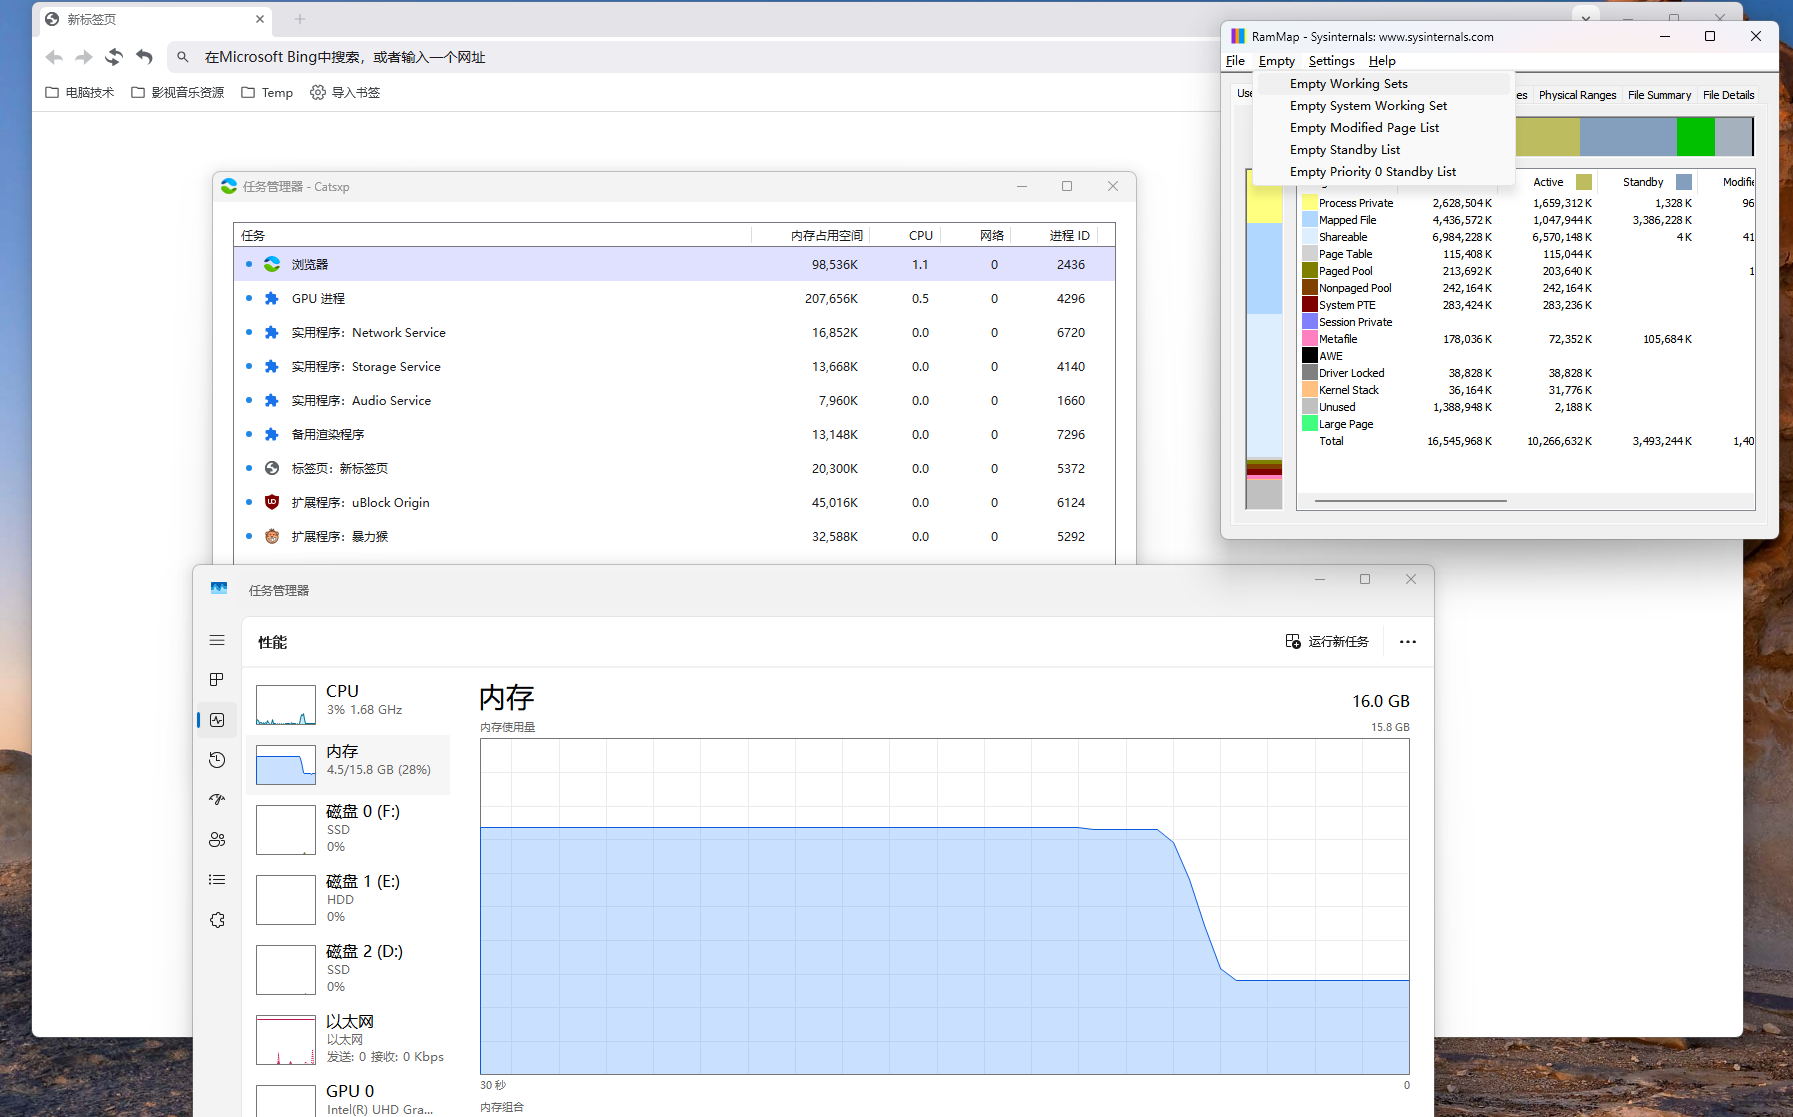Switch to the File Summary tab in RamMap
The width and height of the screenshot is (1793, 1117).
[x=1659, y=95]
